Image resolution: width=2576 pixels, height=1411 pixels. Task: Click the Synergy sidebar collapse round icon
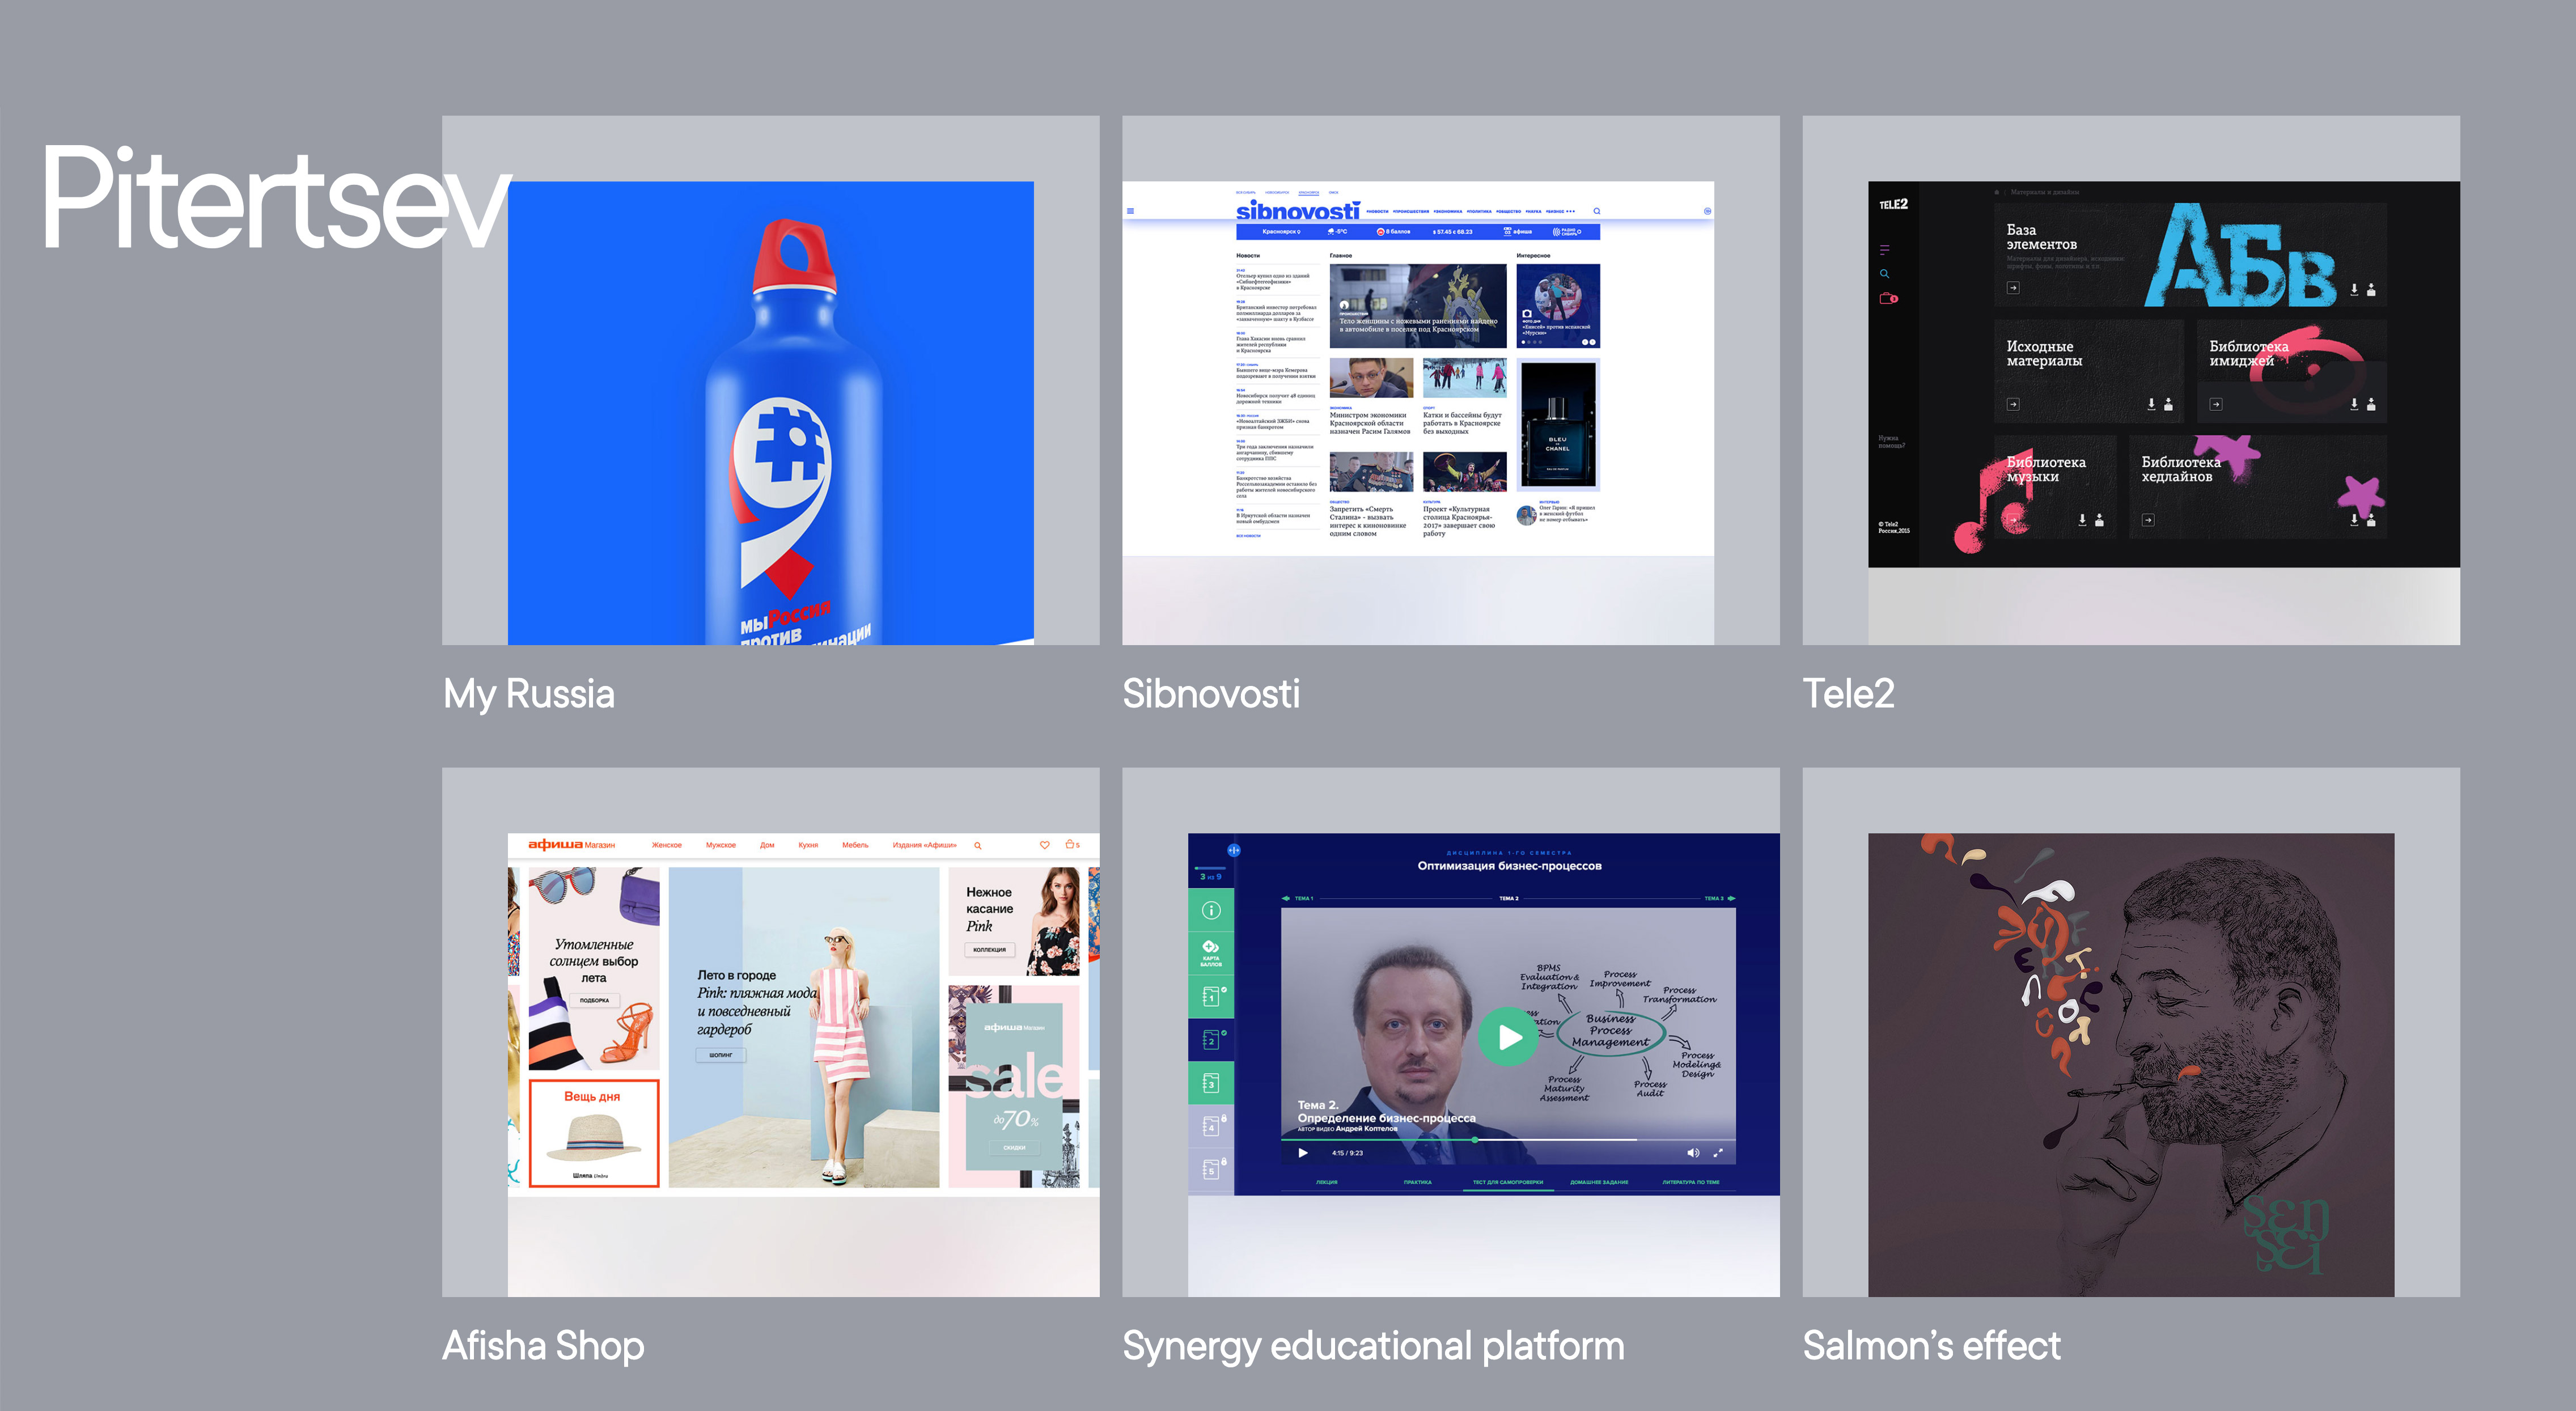coord(1234,850)
